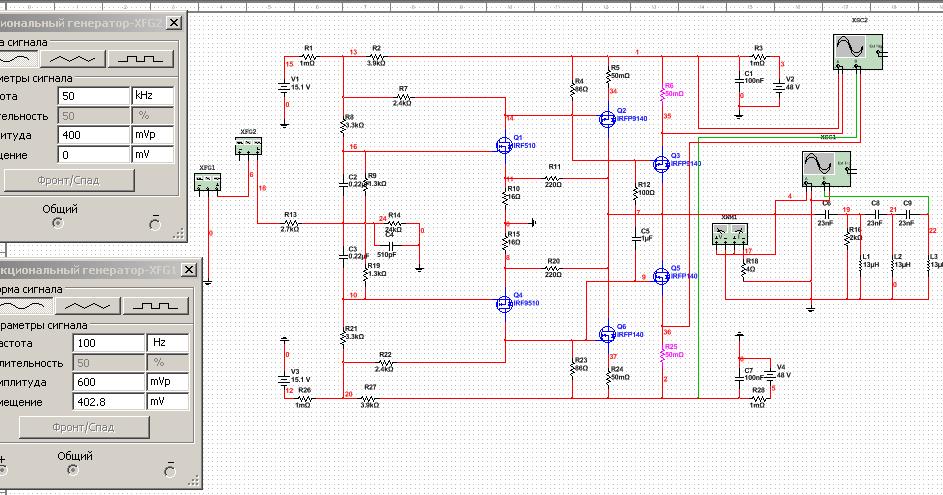Select resistor R18 4Ω load
This screenshot has height=495, width=943.
(x=744, y=270)
